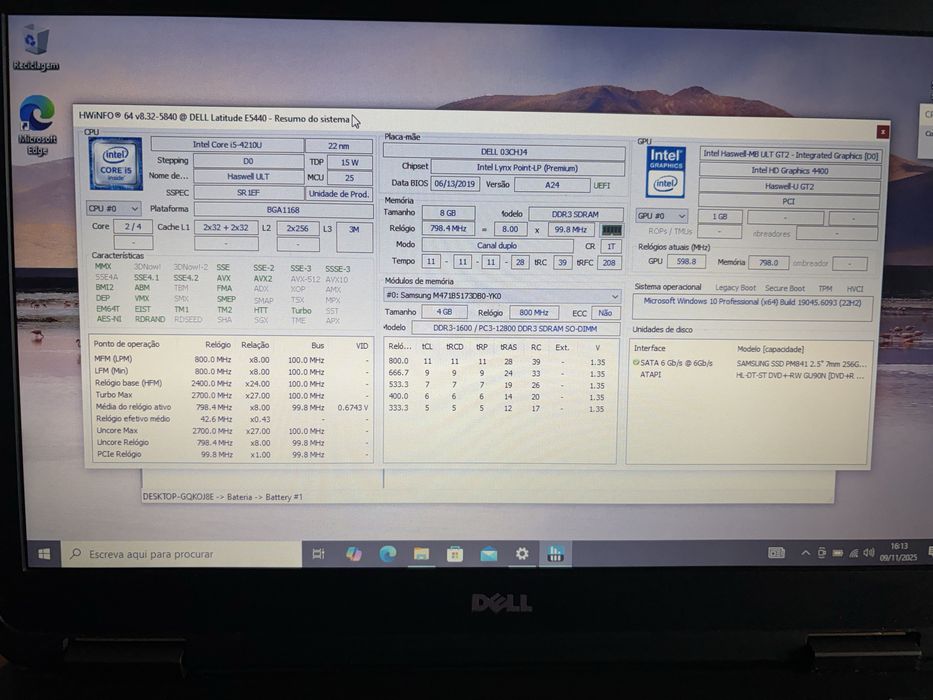Open Settings gear in the taskbar
Image resolution: width=933 pixels, height=700 pixels.
click(x=522, y=554)
